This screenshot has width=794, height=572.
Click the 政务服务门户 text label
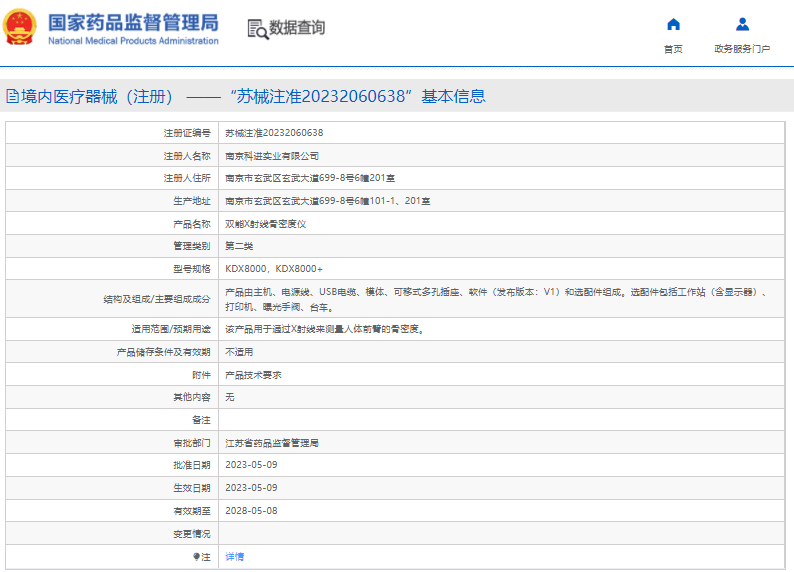742,49
